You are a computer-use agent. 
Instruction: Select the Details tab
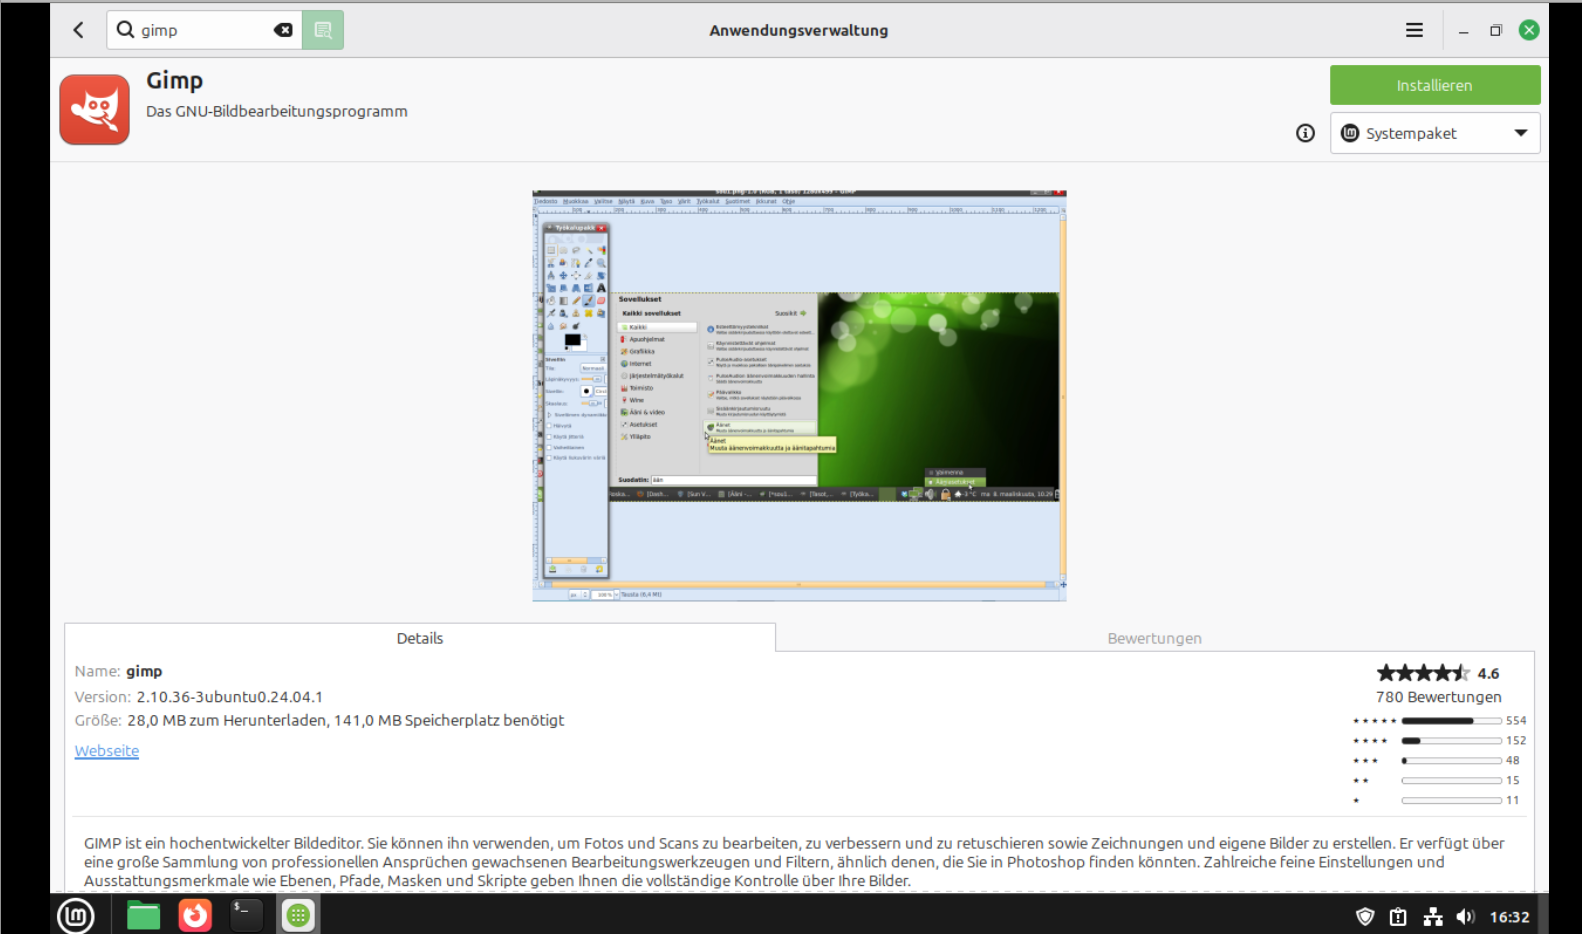click(420, 638)
